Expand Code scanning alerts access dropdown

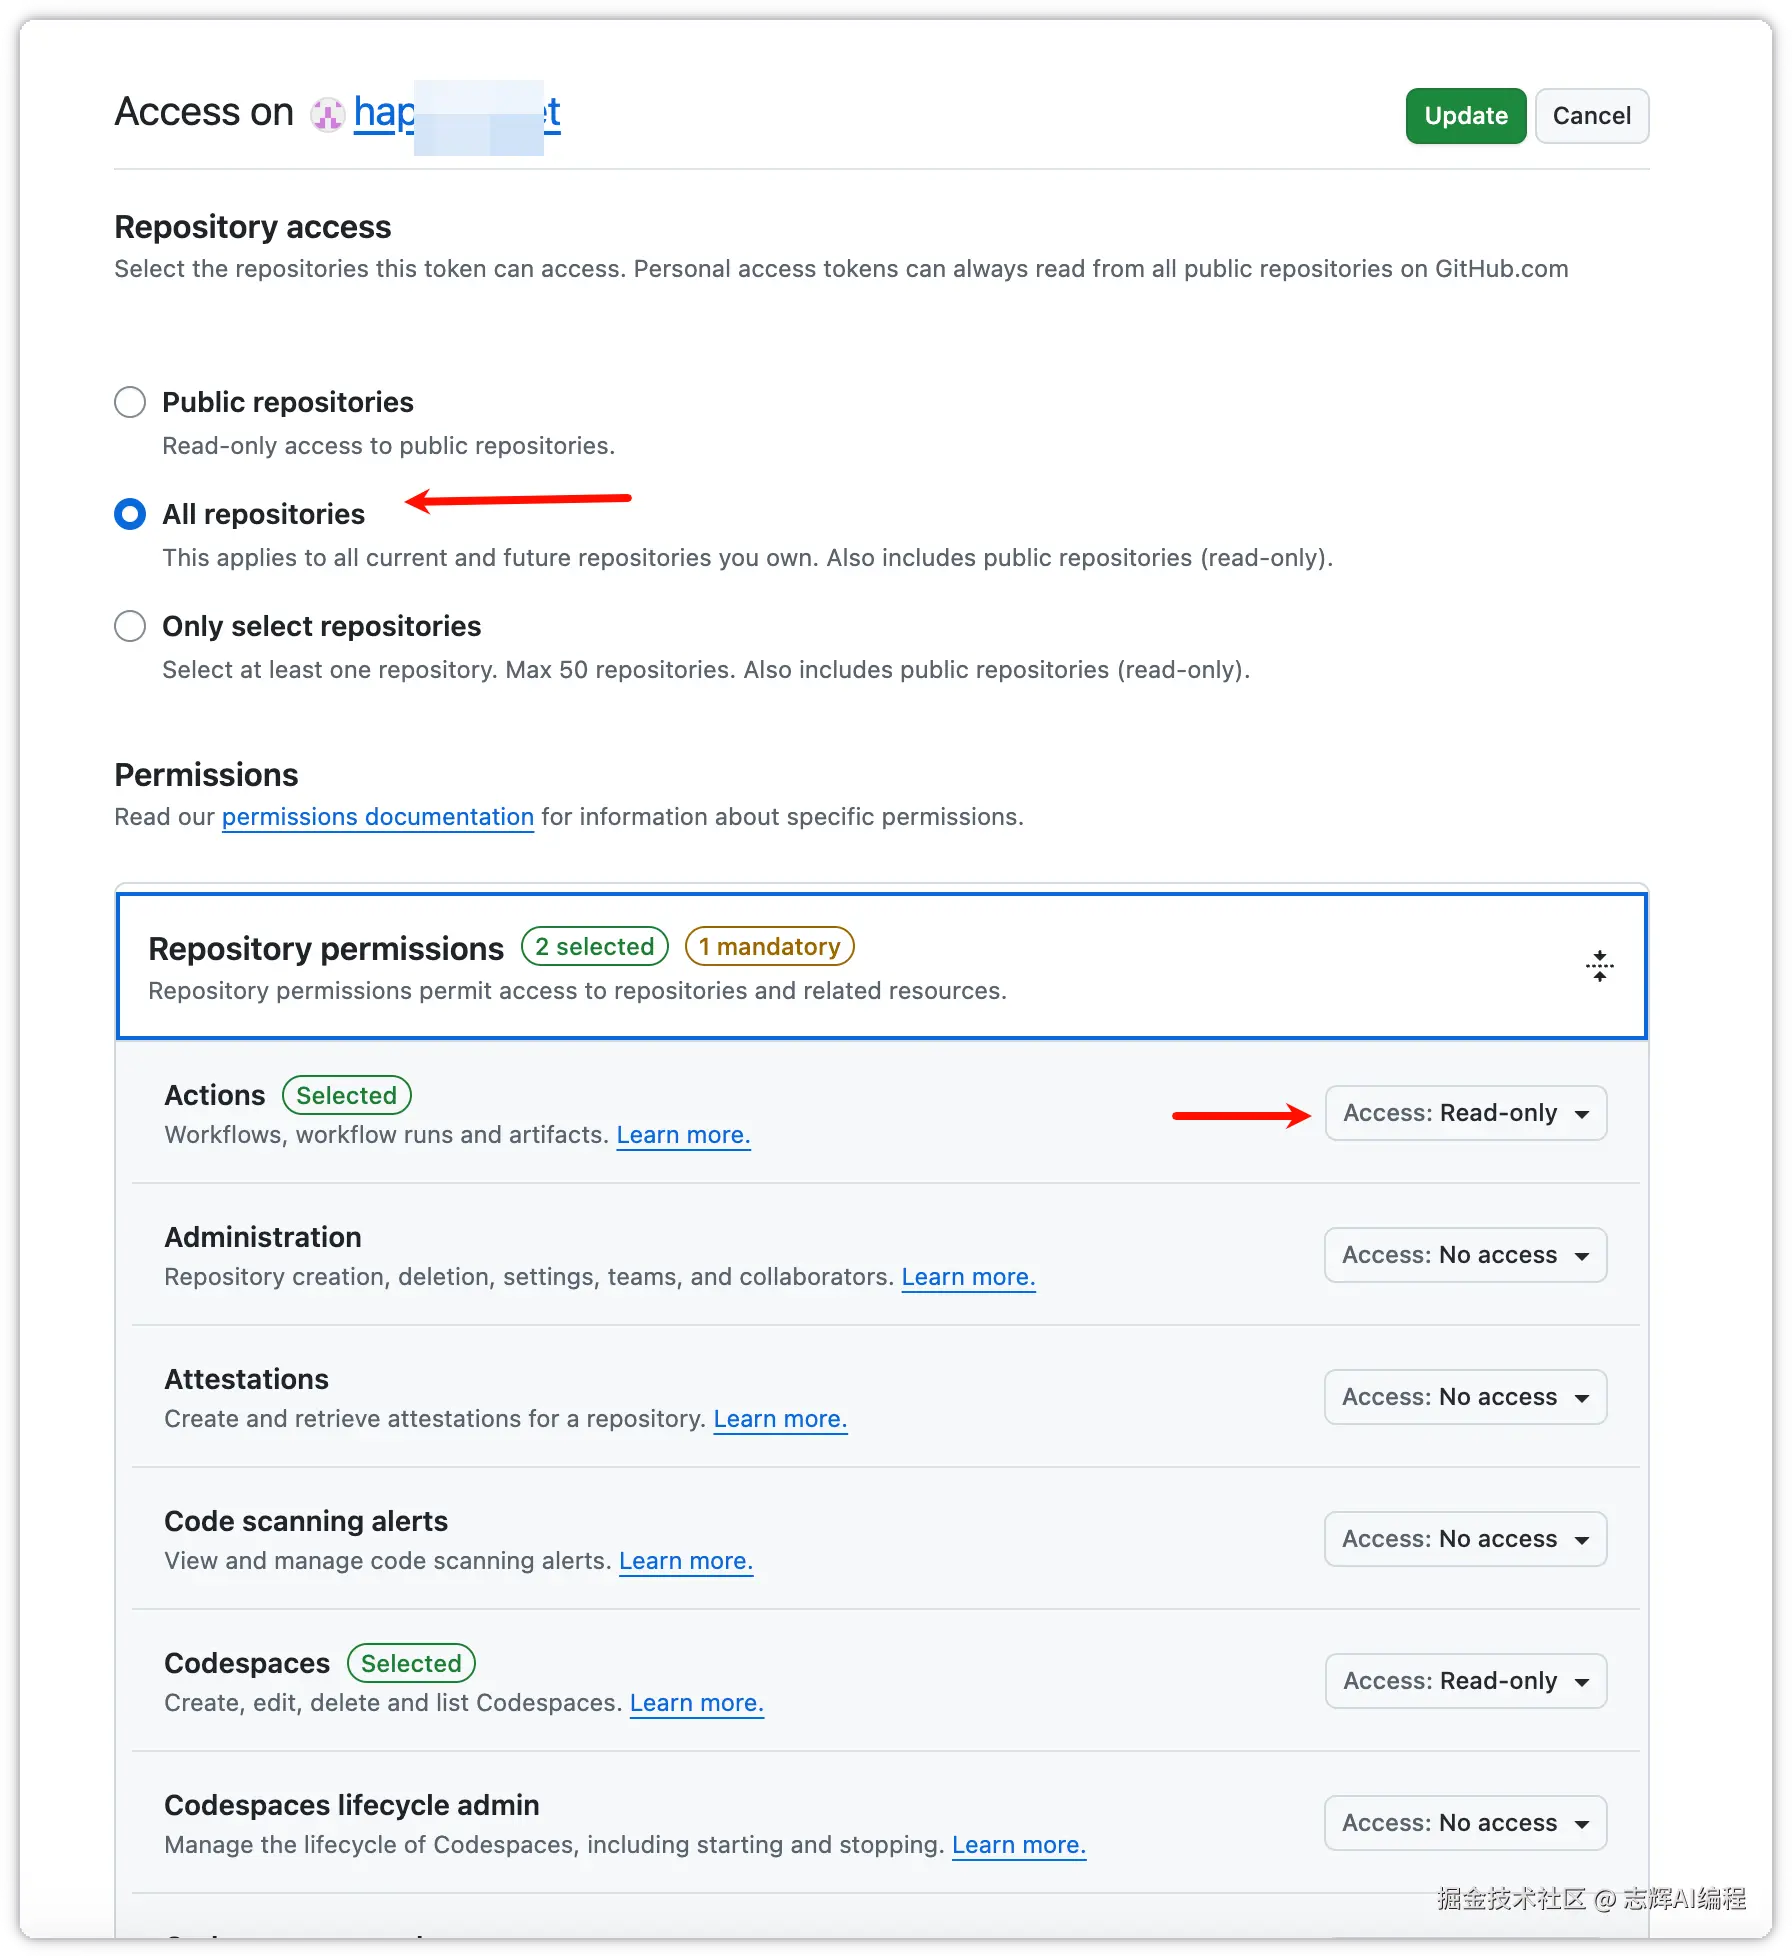[x=1465, y=1539]
